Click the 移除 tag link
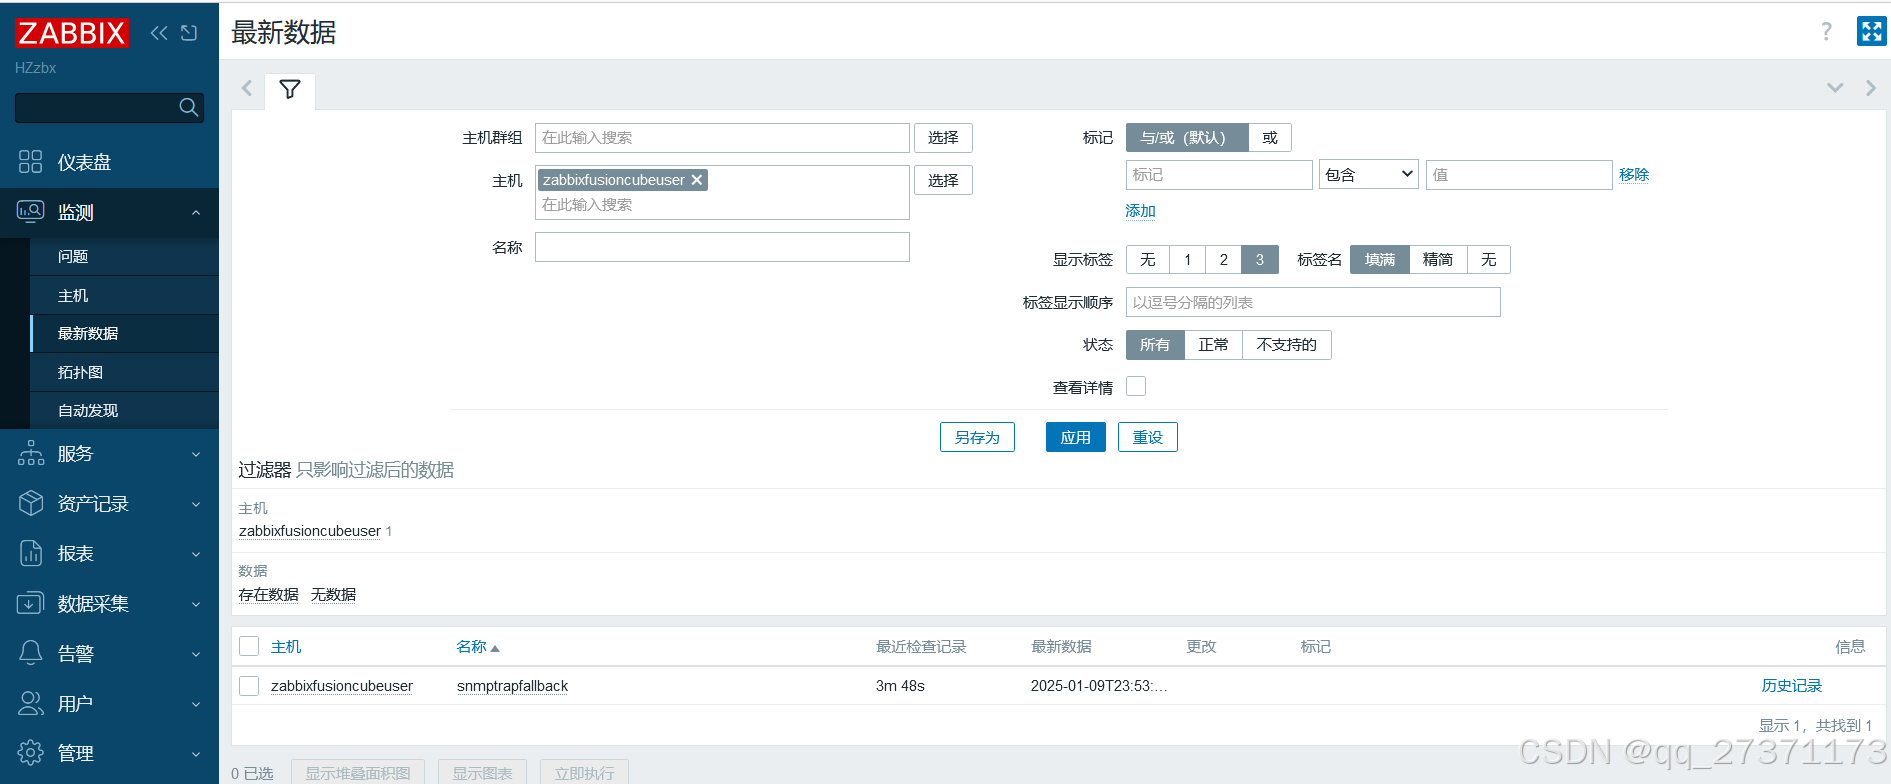Viewport: 1891px width, 784px height. [x=1634, y=175]
